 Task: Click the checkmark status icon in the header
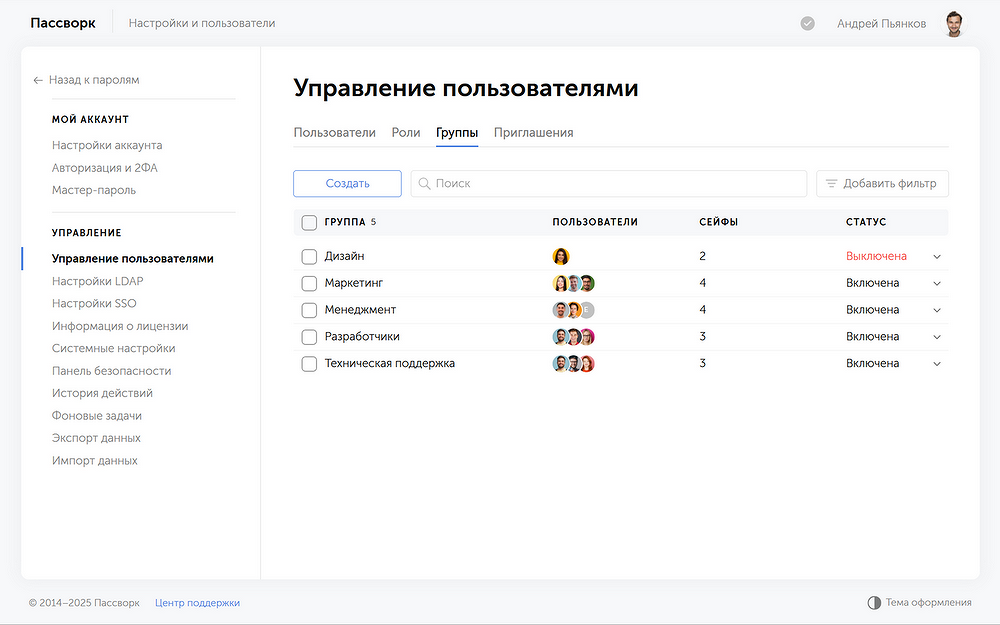(x=807, y=24)
